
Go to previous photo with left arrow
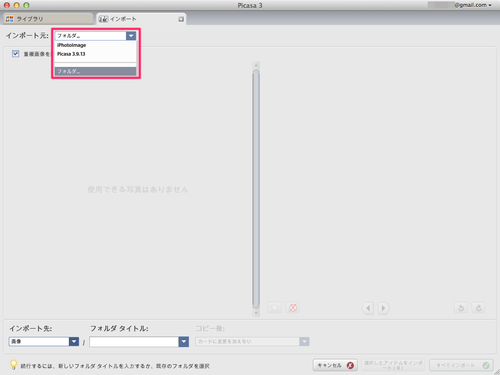click(x=368, y=308)
